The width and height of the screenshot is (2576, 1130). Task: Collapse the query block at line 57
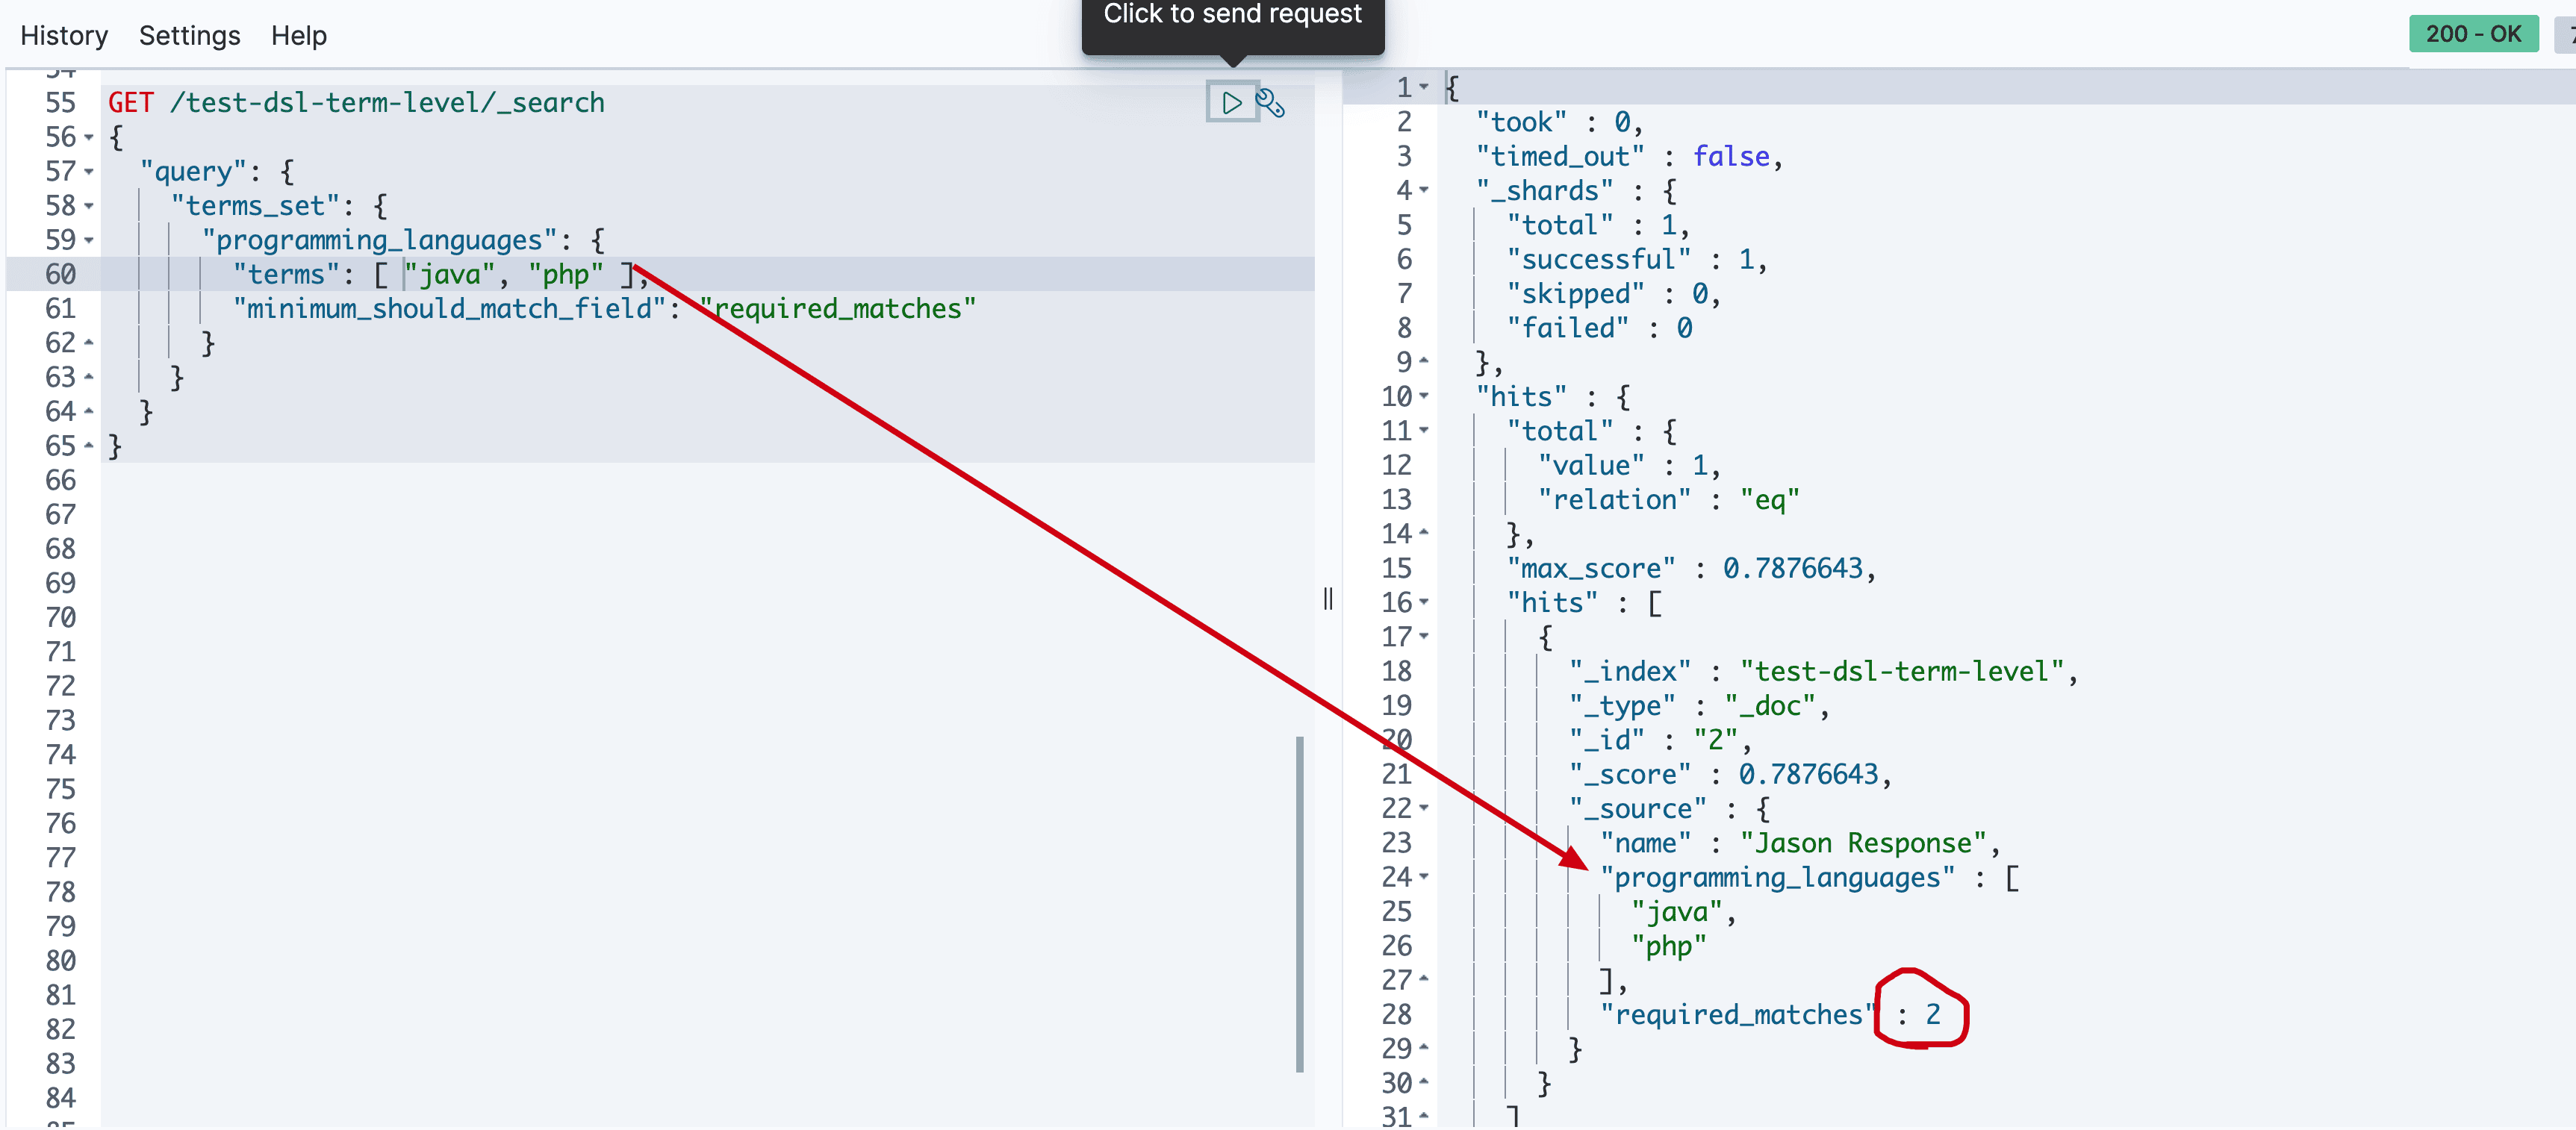point(89,172)
